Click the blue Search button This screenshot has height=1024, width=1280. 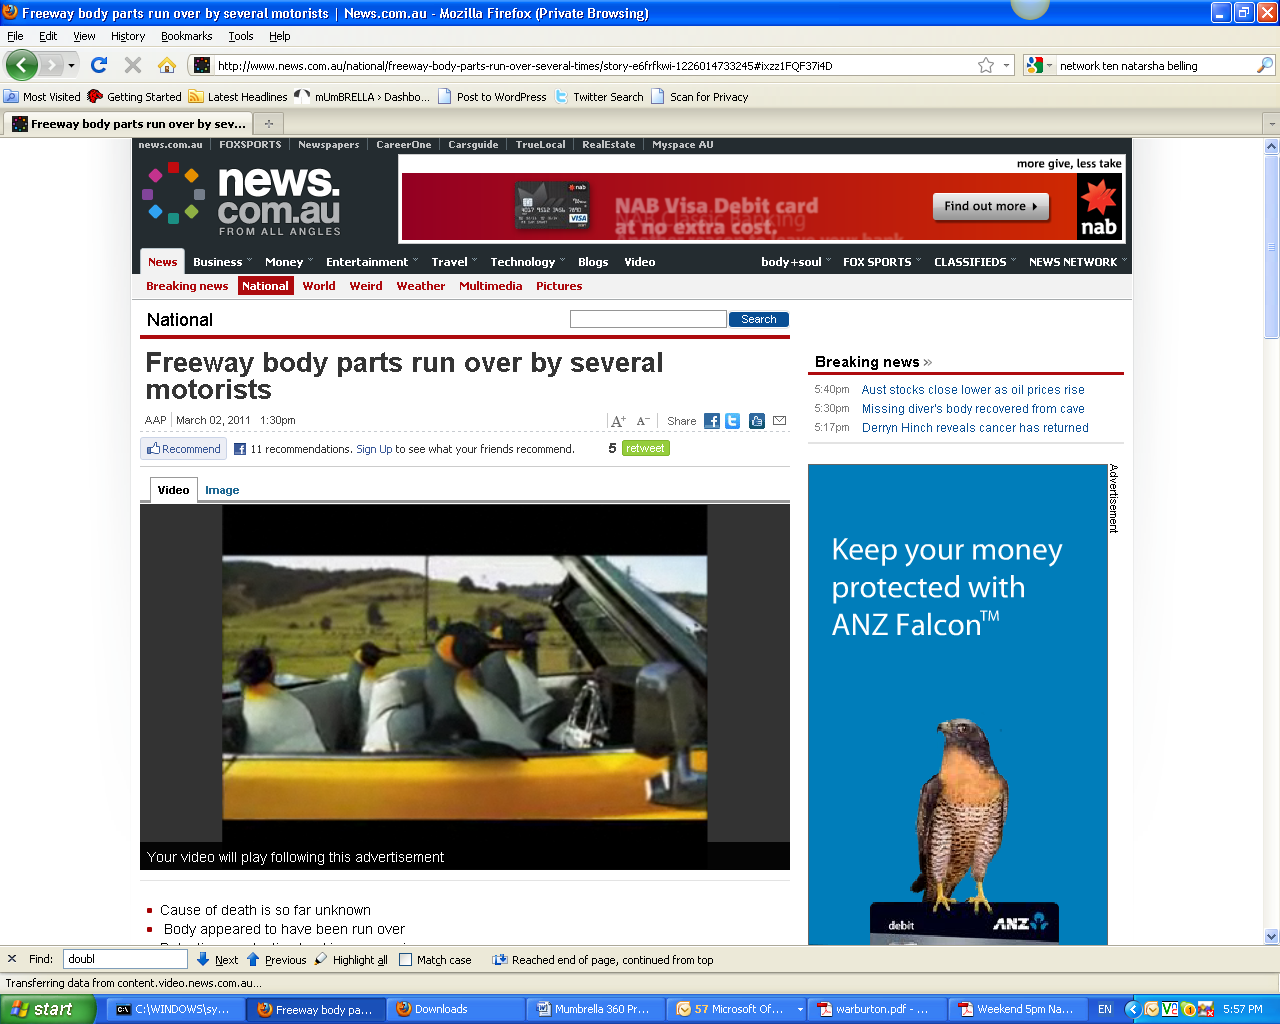pyautogui.click(x=759, y=319)
